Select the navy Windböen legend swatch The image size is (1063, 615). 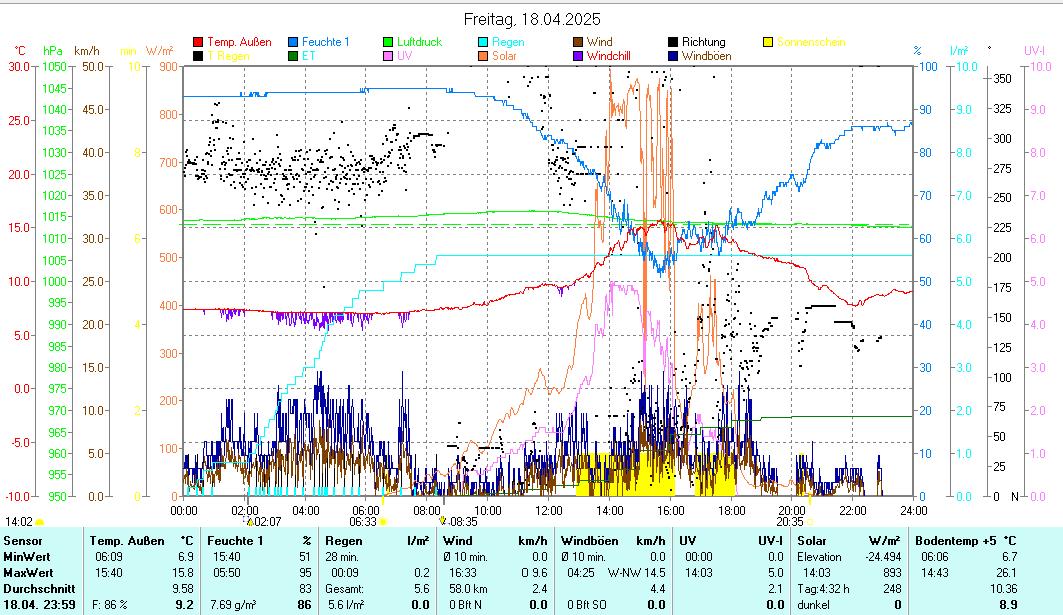[674, 57]
